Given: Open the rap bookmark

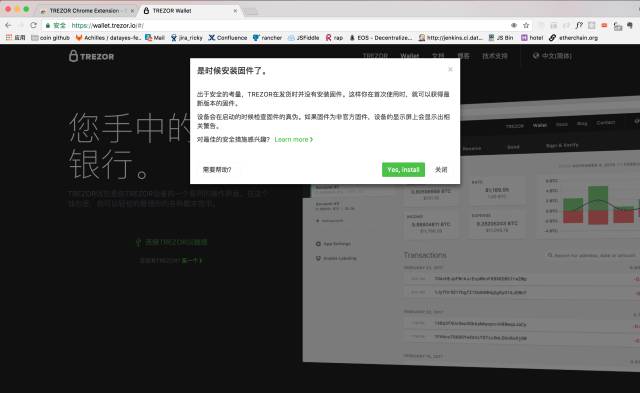Looking at the screenshot, I should (334, 38).
